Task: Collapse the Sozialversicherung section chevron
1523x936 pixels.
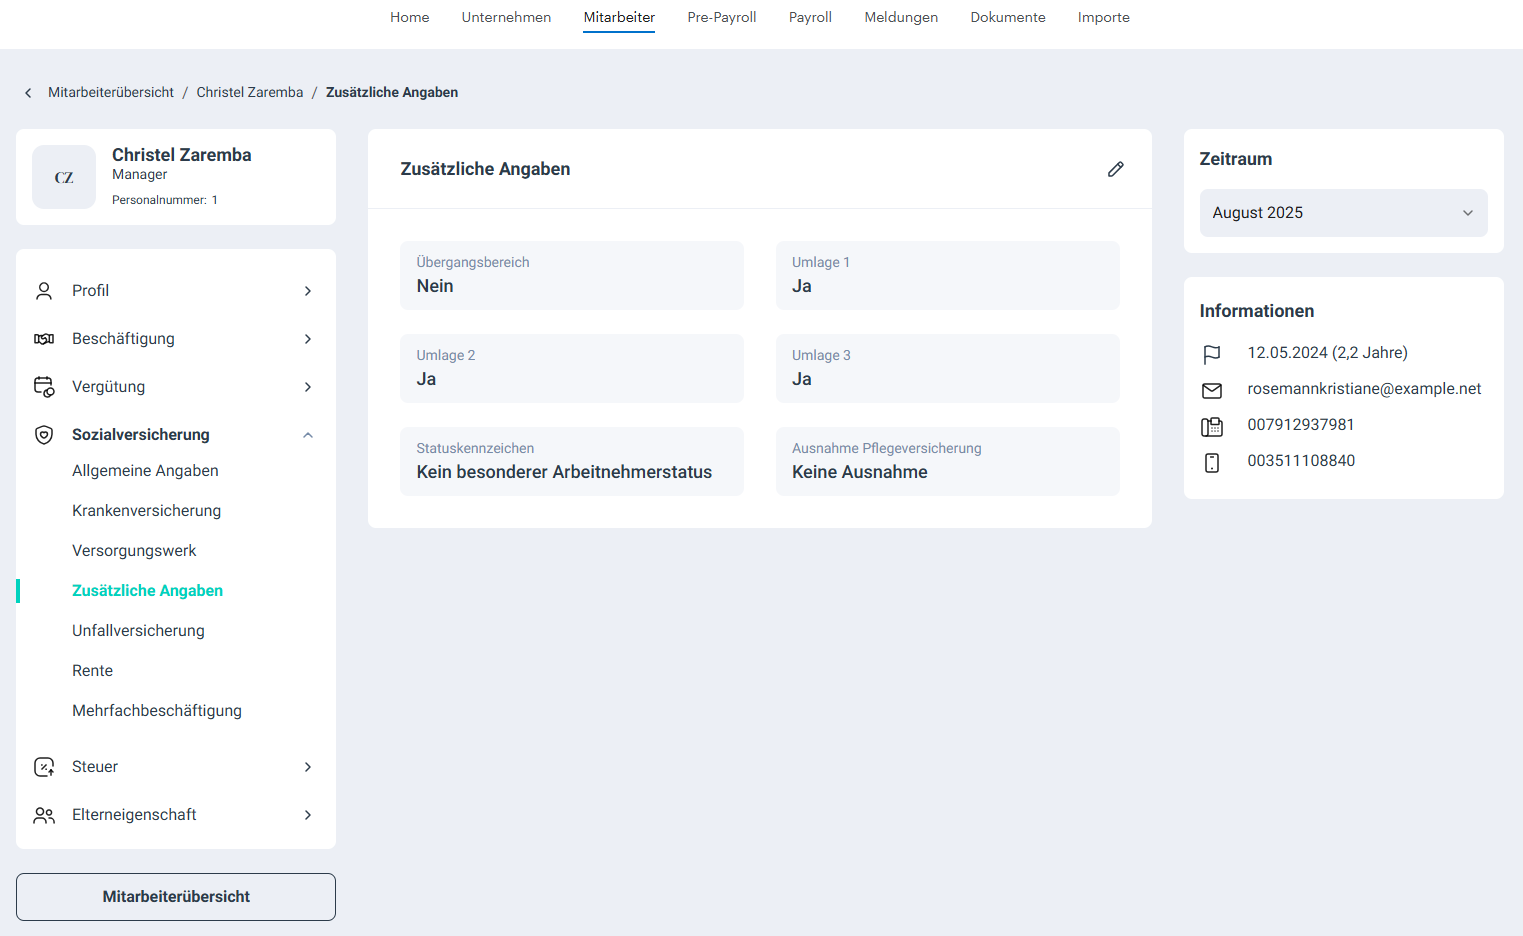Action: (x=308, y=435)
